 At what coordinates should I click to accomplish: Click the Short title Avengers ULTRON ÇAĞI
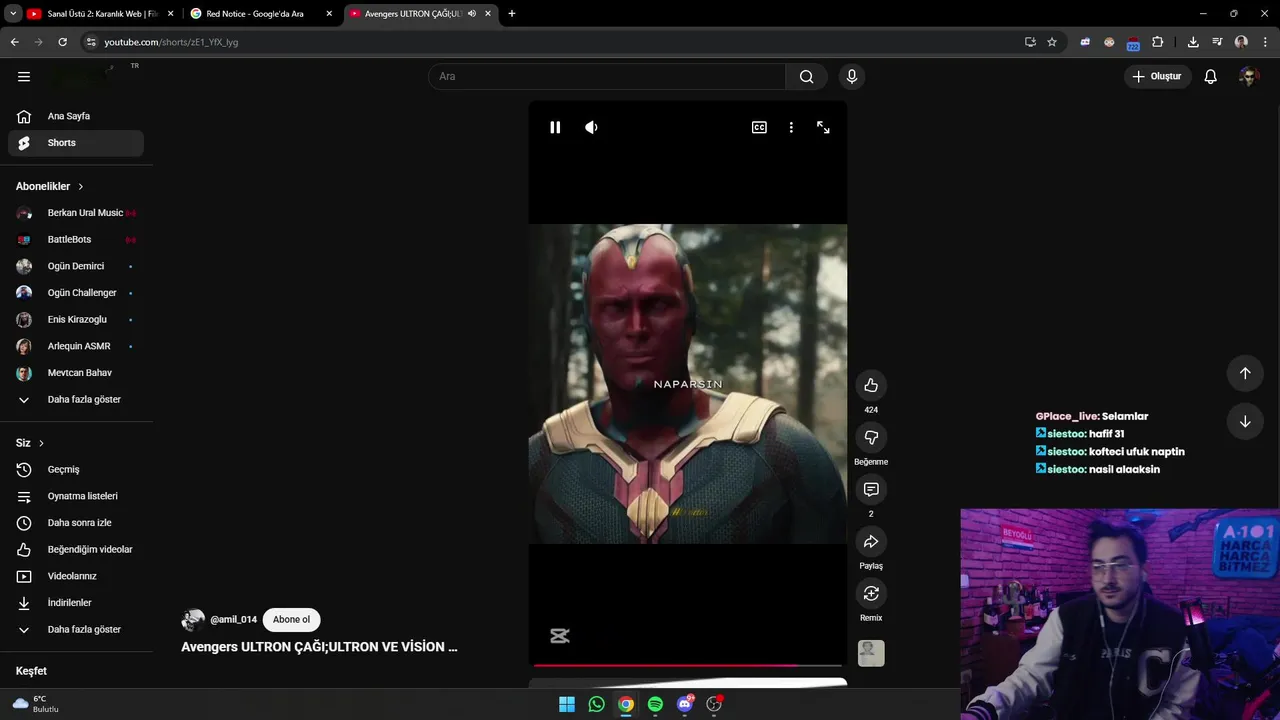pos(319,647)
